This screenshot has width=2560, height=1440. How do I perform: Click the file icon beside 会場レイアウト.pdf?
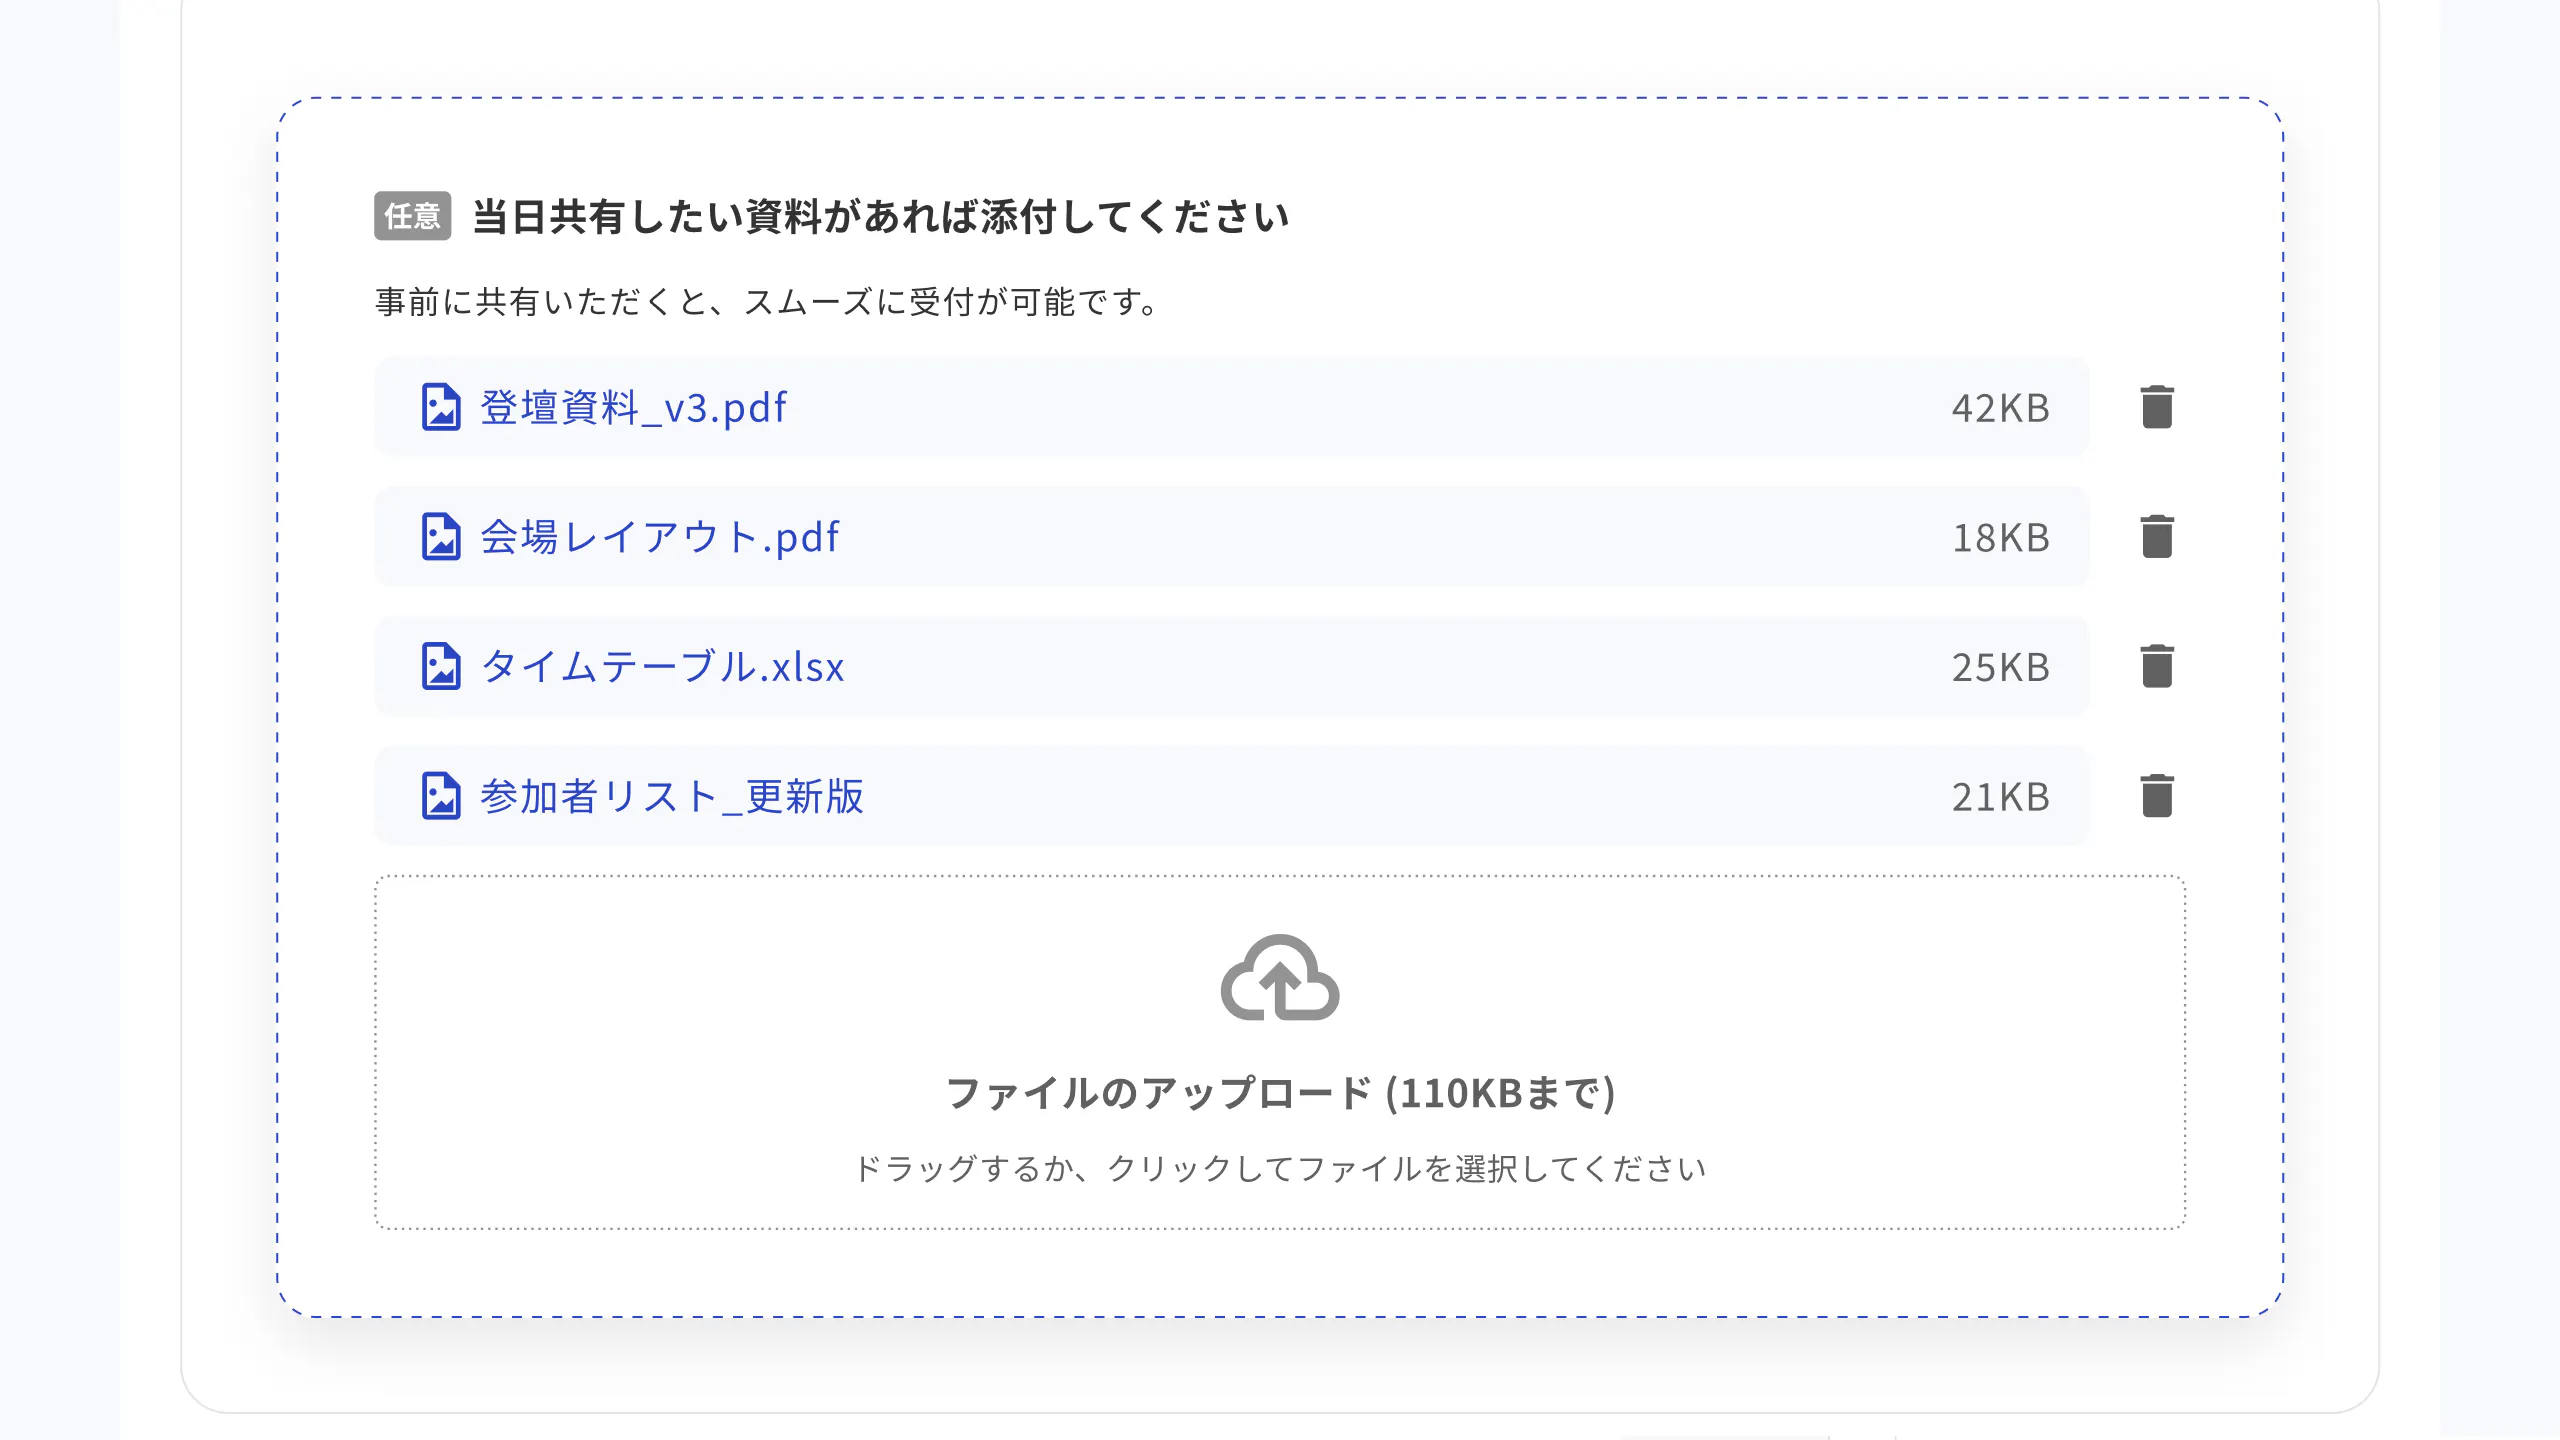[440, 537]
